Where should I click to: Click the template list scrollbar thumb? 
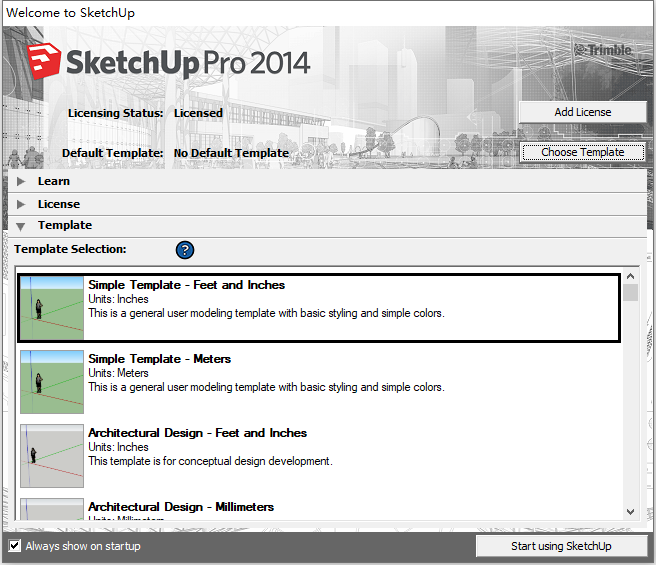click(630, 293)
